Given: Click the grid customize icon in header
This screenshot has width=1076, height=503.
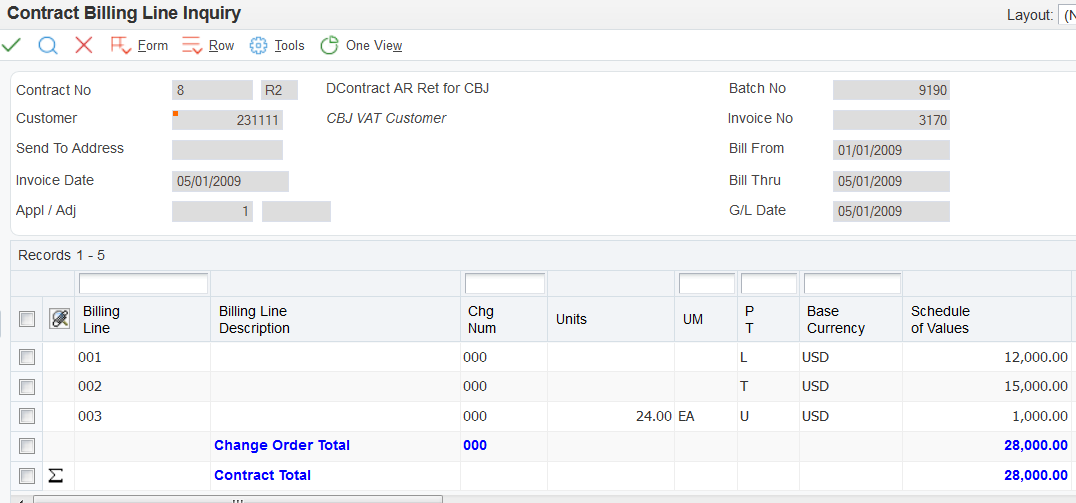Looking at the screenshot, I should click(x=60, y=319).
